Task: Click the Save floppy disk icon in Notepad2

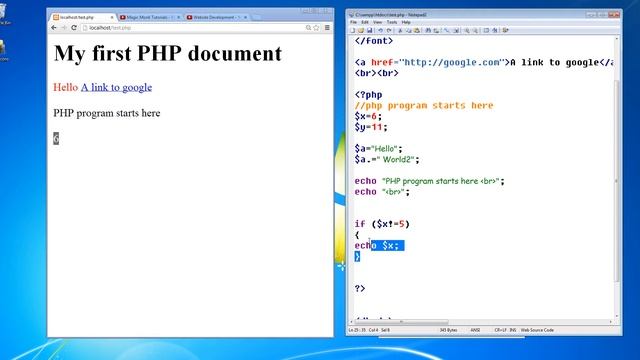Action: pyautogui.click(x=369, y=30)
